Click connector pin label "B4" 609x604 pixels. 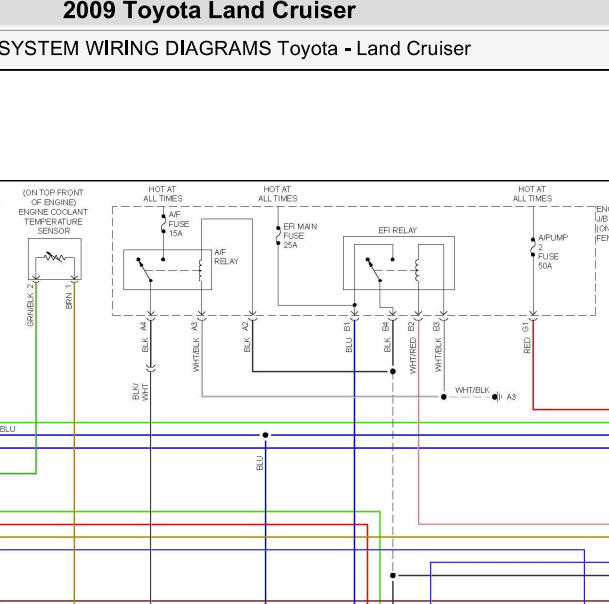pos(385,326)
